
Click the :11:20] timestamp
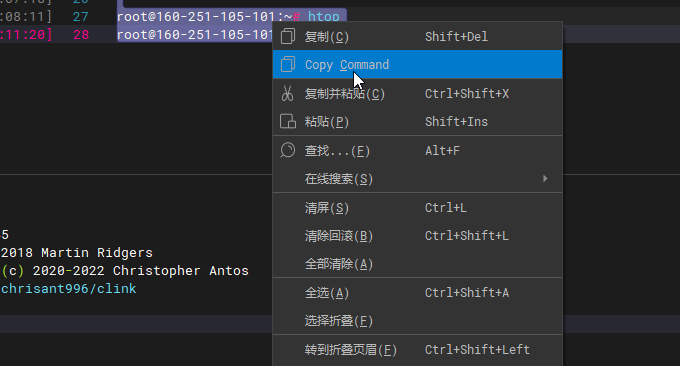coord(26,35)
